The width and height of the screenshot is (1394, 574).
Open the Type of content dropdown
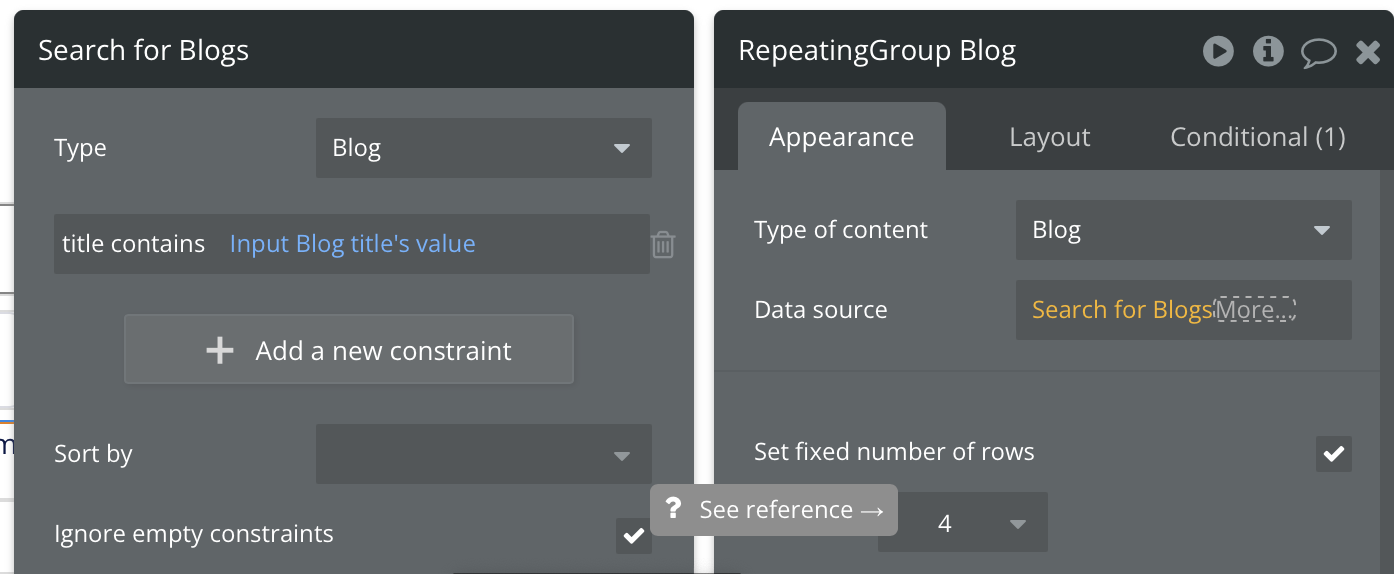pos(1183,230)
